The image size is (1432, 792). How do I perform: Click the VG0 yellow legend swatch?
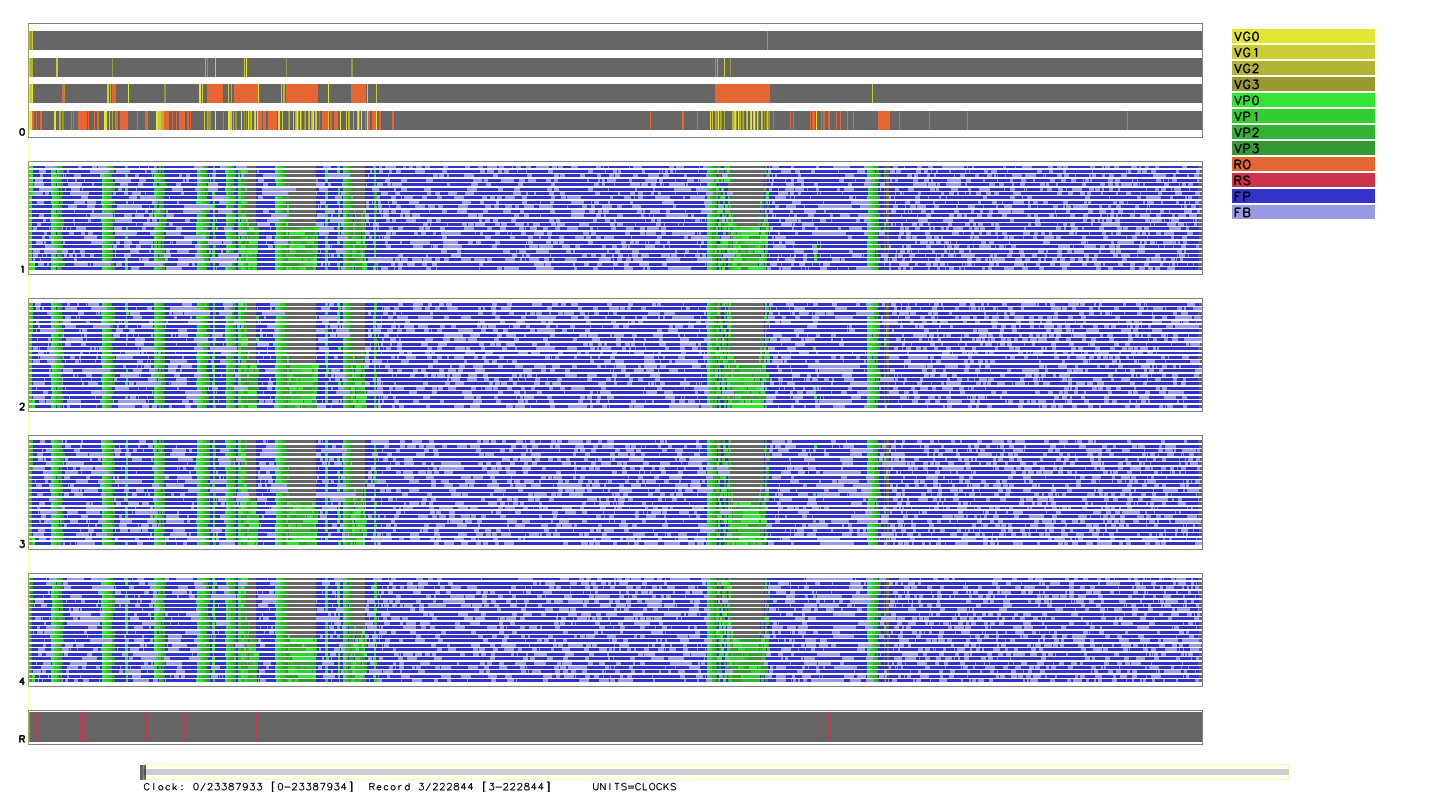pos(1302,36)
